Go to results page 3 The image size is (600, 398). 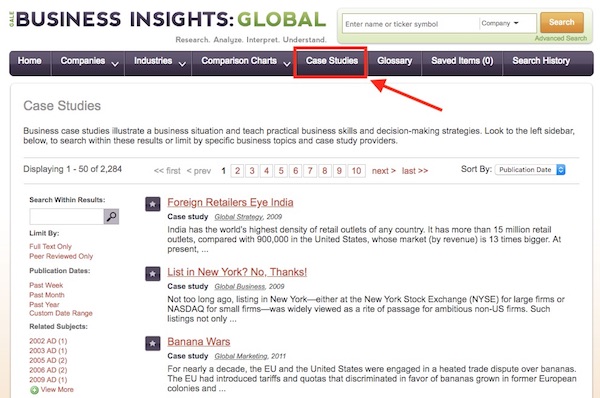(252, 171)
